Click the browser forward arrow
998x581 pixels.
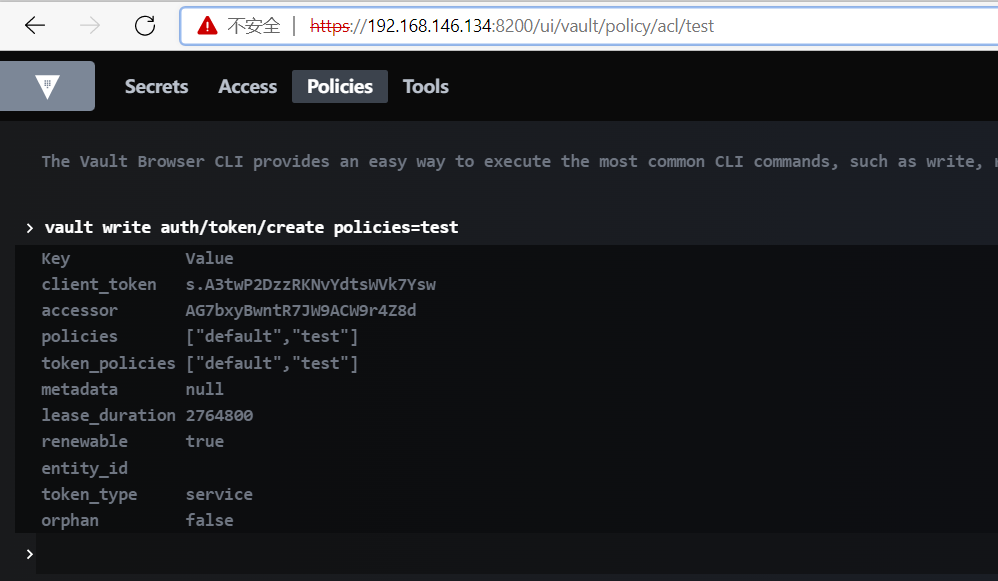pyautogui.click(x=90, y=26)
